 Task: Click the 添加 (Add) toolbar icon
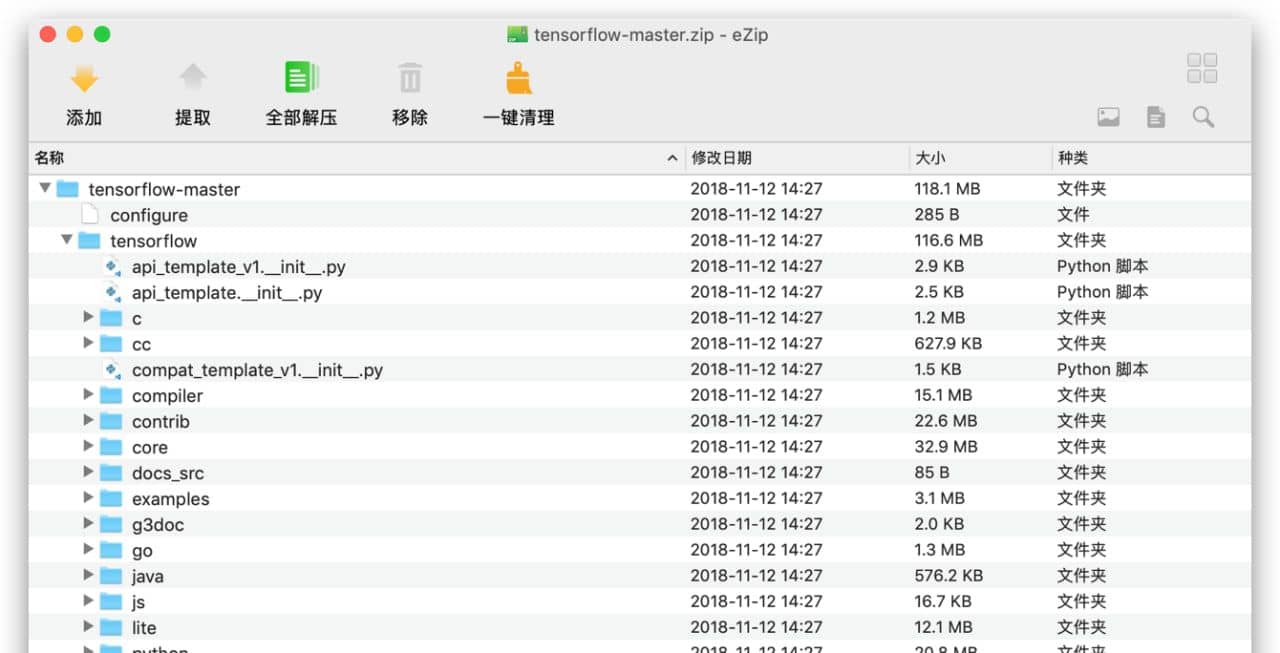84,78
